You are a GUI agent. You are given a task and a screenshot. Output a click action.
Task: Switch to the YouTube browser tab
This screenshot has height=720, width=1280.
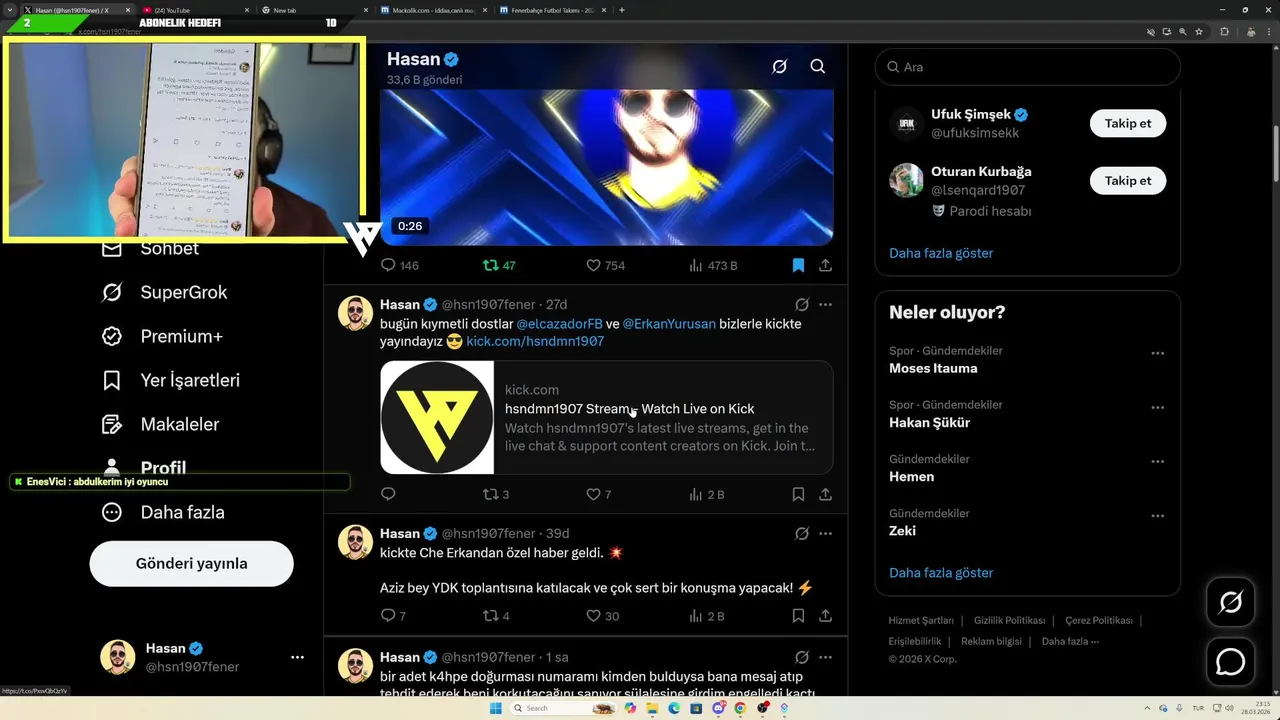tap(194, 10)
